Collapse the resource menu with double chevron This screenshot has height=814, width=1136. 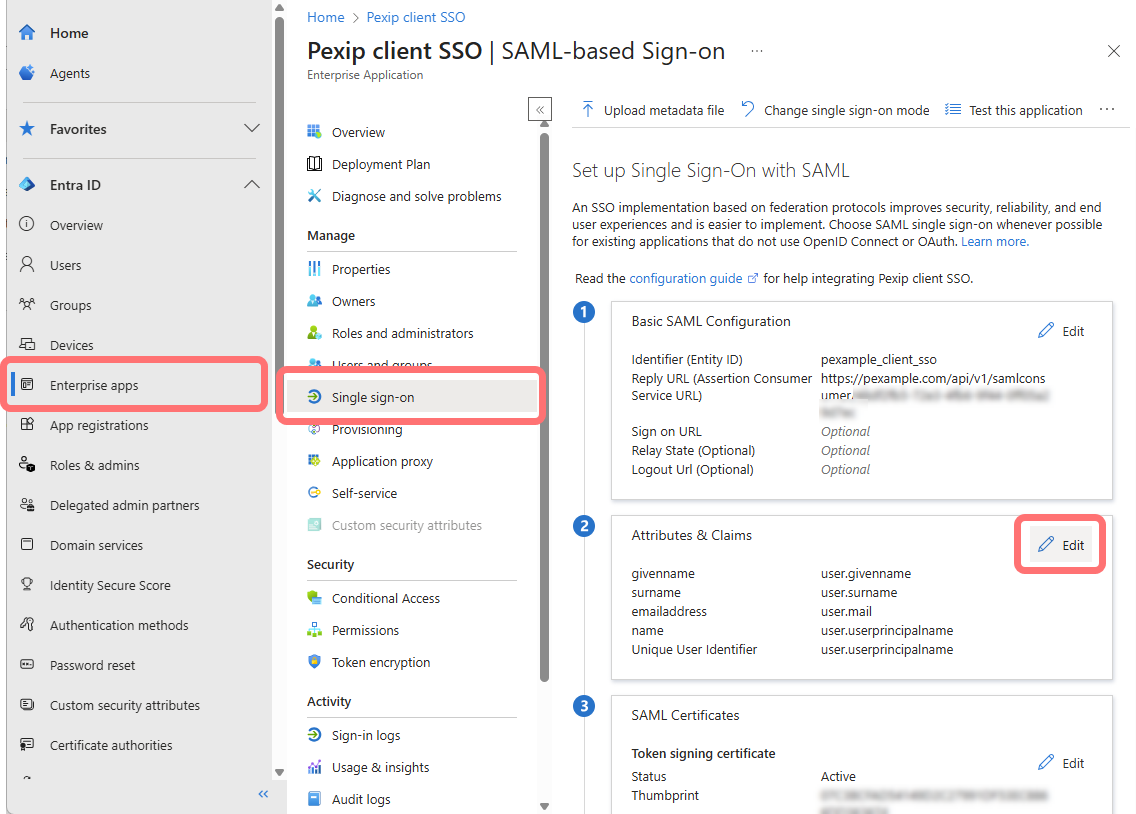[x=540, y=110]
